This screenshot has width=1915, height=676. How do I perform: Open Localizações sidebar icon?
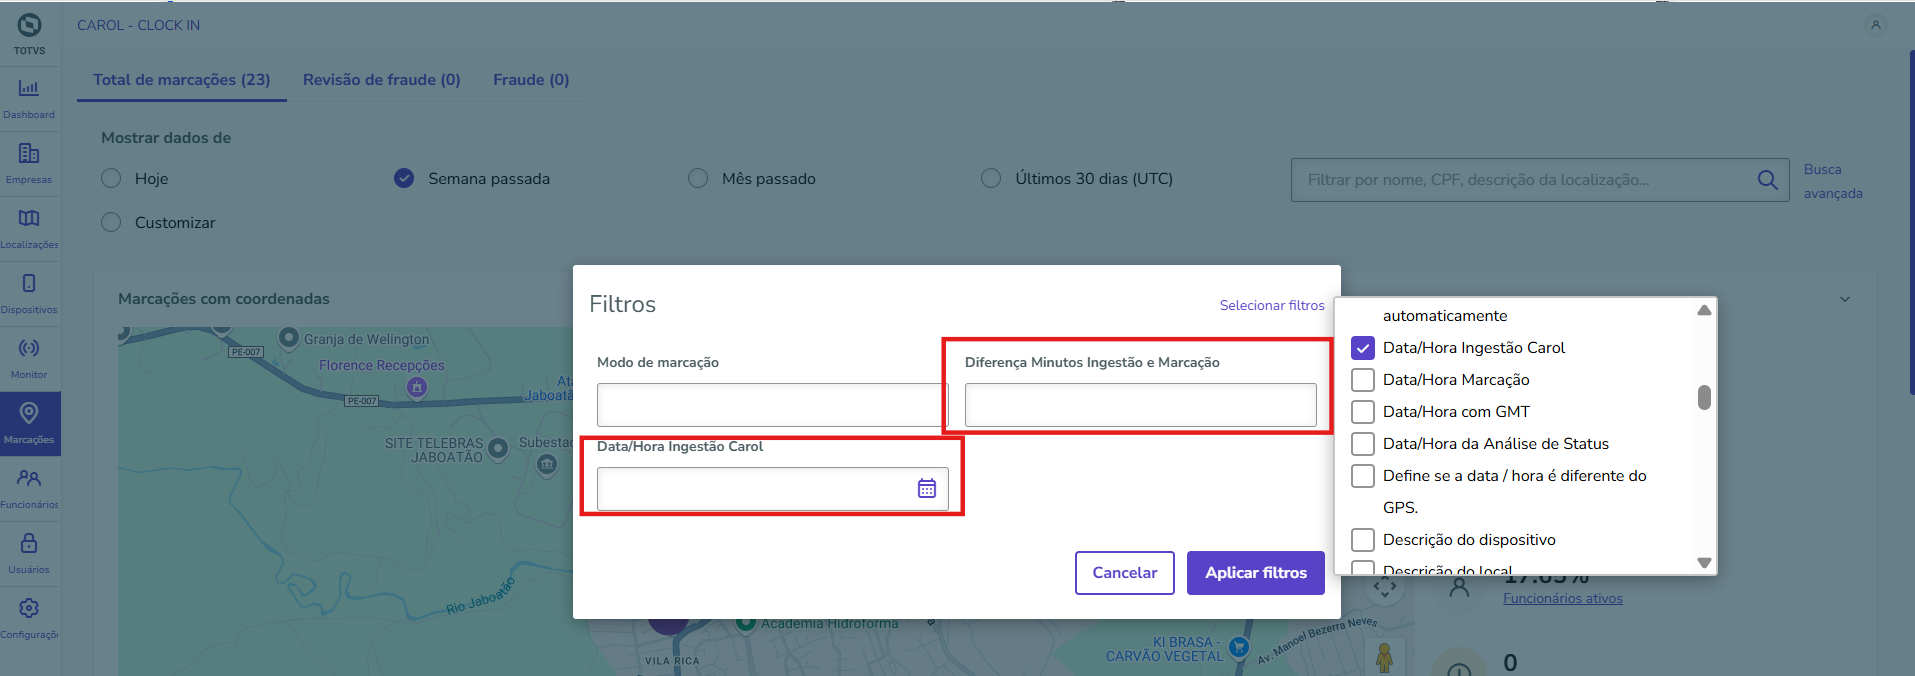(29, 228)
